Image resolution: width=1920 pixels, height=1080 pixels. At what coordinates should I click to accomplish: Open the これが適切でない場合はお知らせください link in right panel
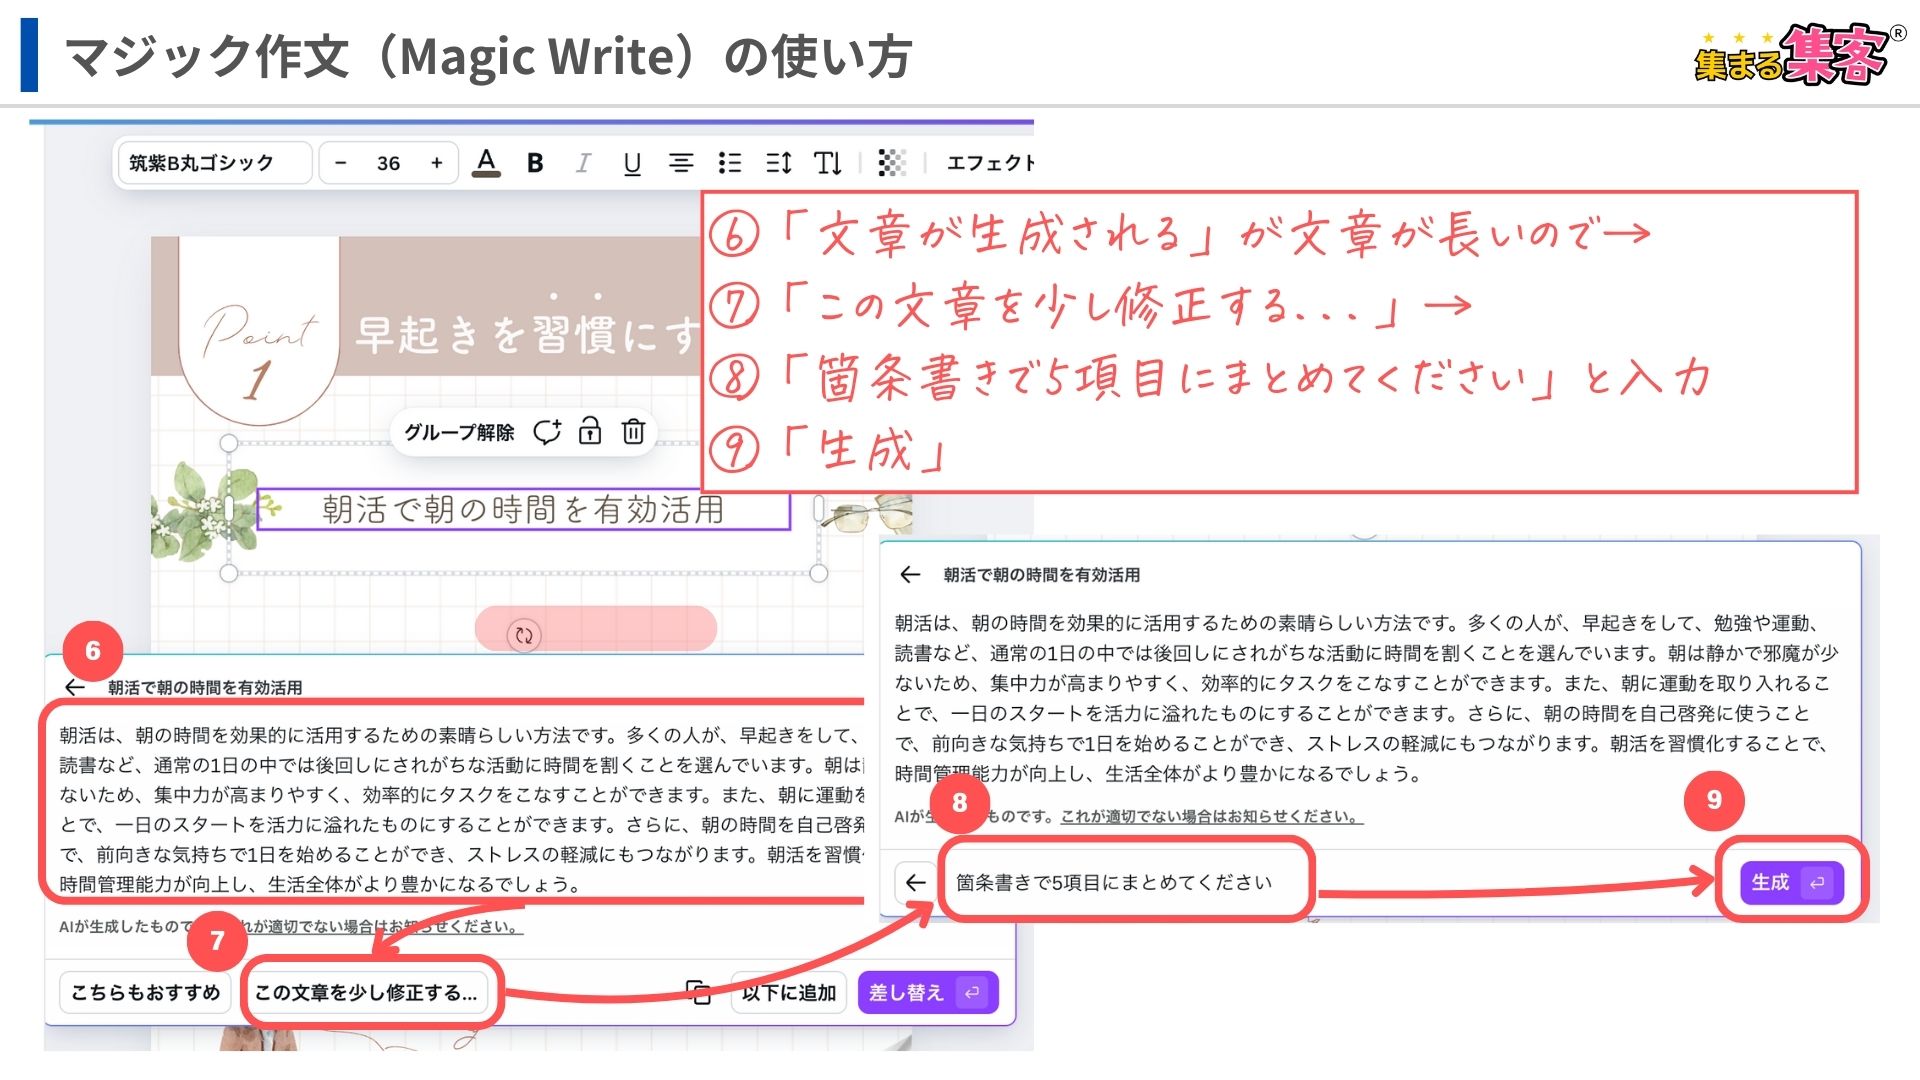pos(1212,816)
